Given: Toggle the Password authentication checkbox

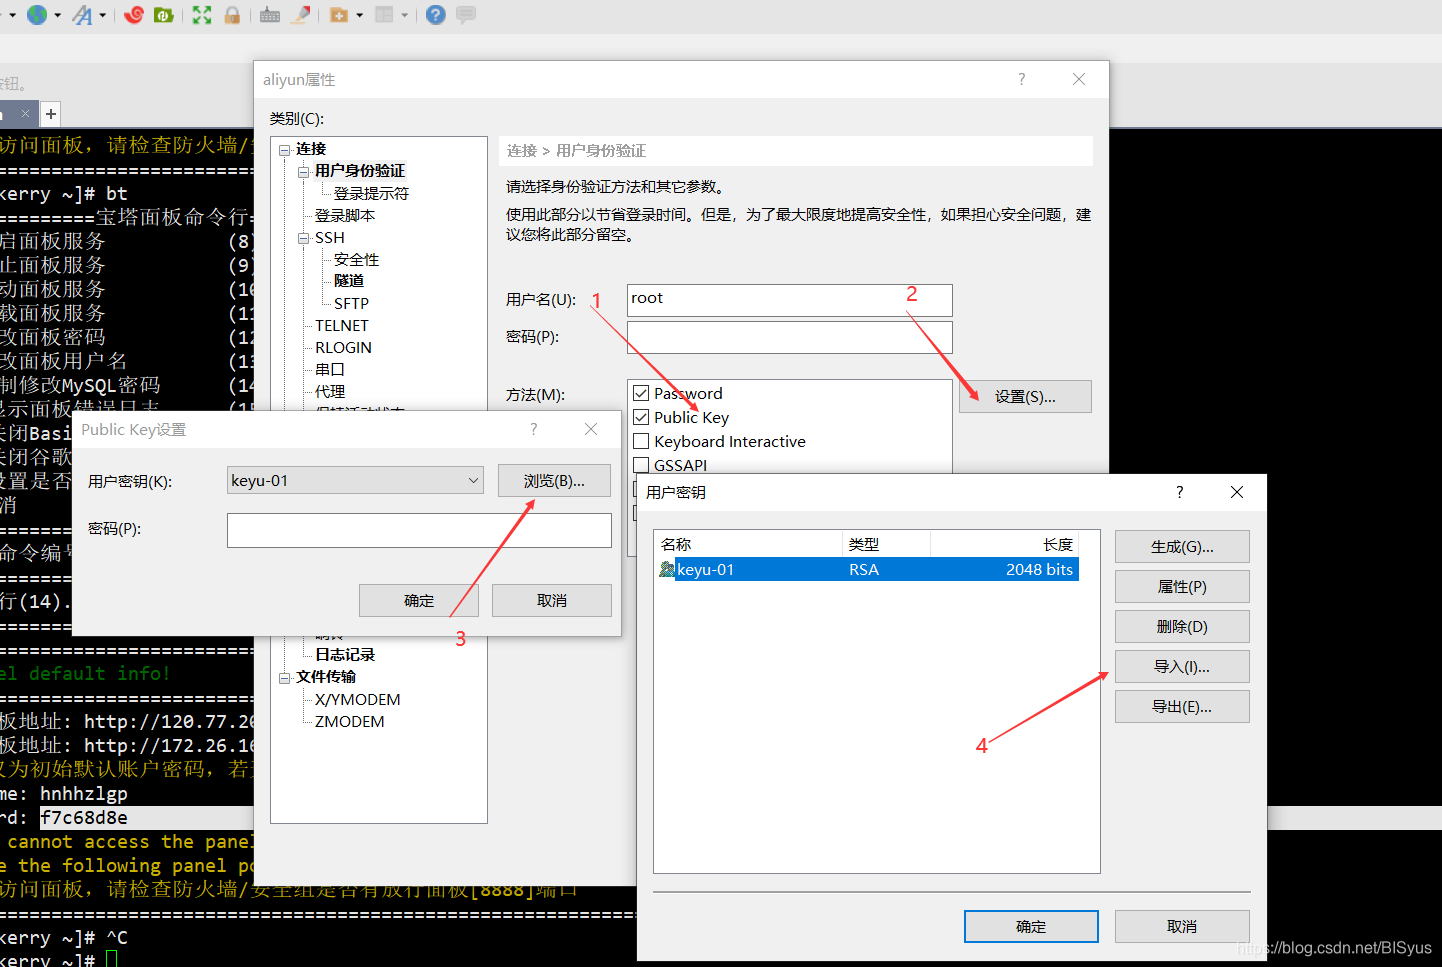Looking at the screenshot, I should click(641, 393).
